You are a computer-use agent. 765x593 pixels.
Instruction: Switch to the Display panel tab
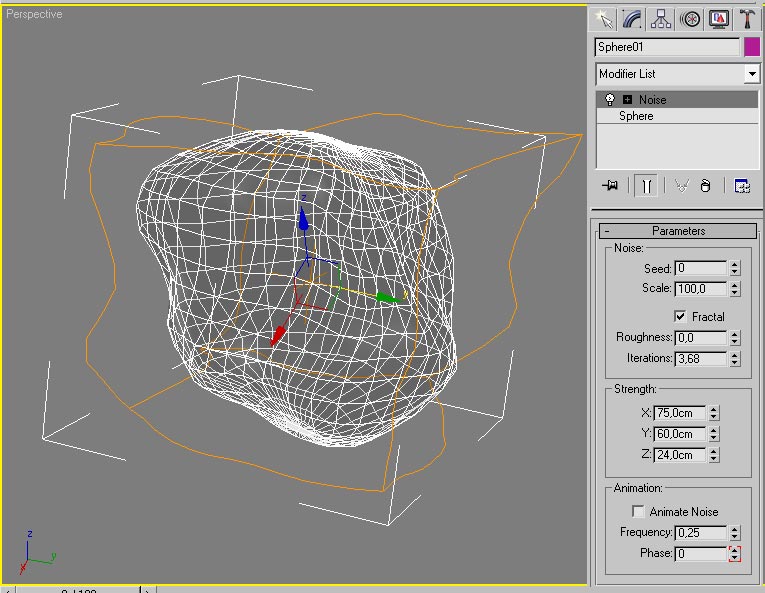click(x=718, y=18)
